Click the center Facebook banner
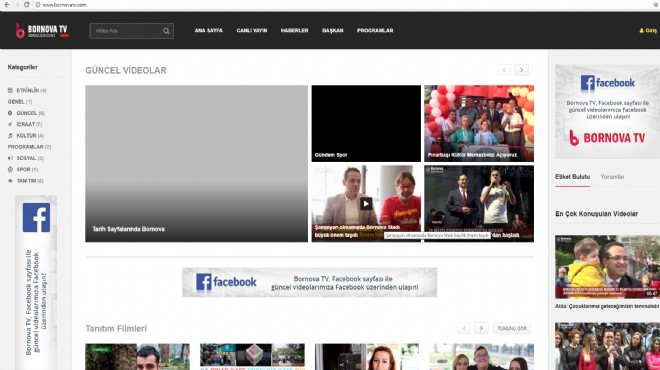 (309, 282)
